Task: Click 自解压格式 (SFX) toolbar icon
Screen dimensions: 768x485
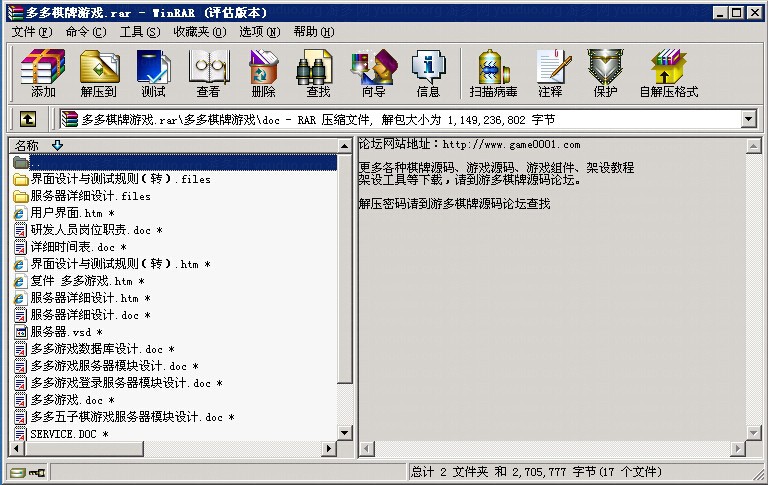Action: 668,72
